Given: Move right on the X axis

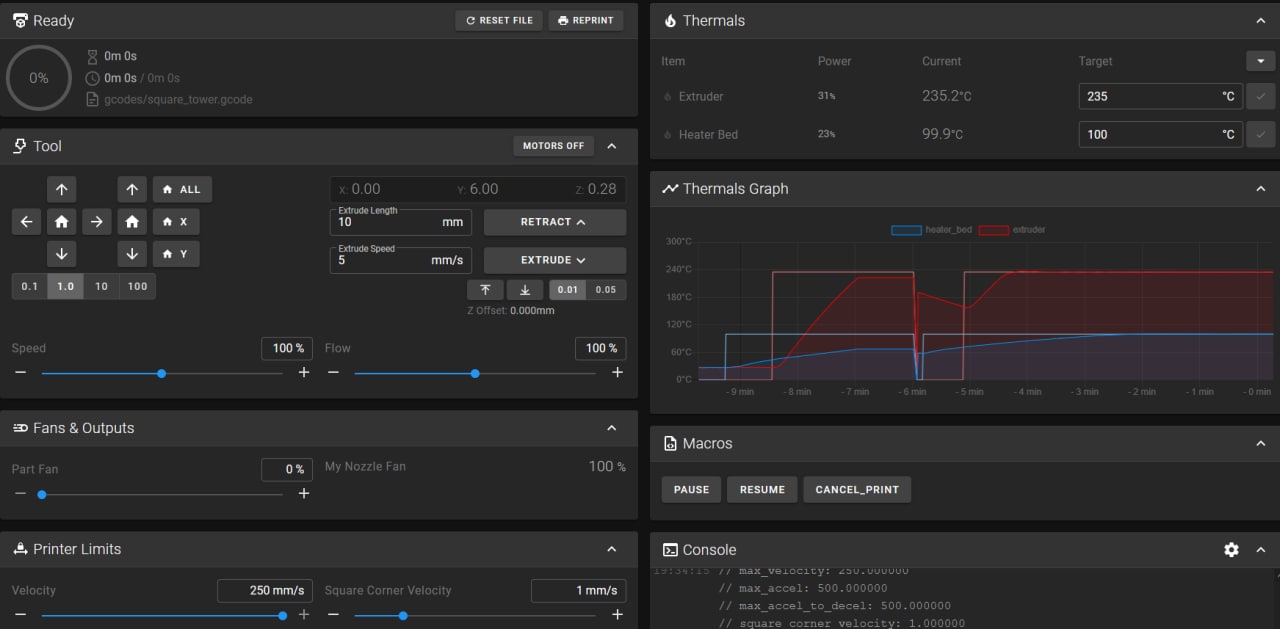Looking at the screenshot, I should click(x=96, y=222).
